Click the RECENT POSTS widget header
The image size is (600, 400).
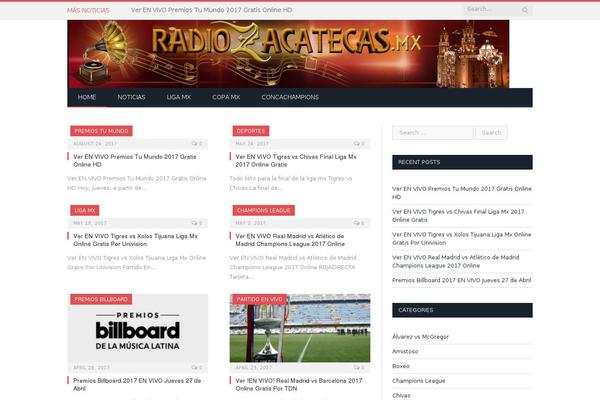tap(462, 162)
